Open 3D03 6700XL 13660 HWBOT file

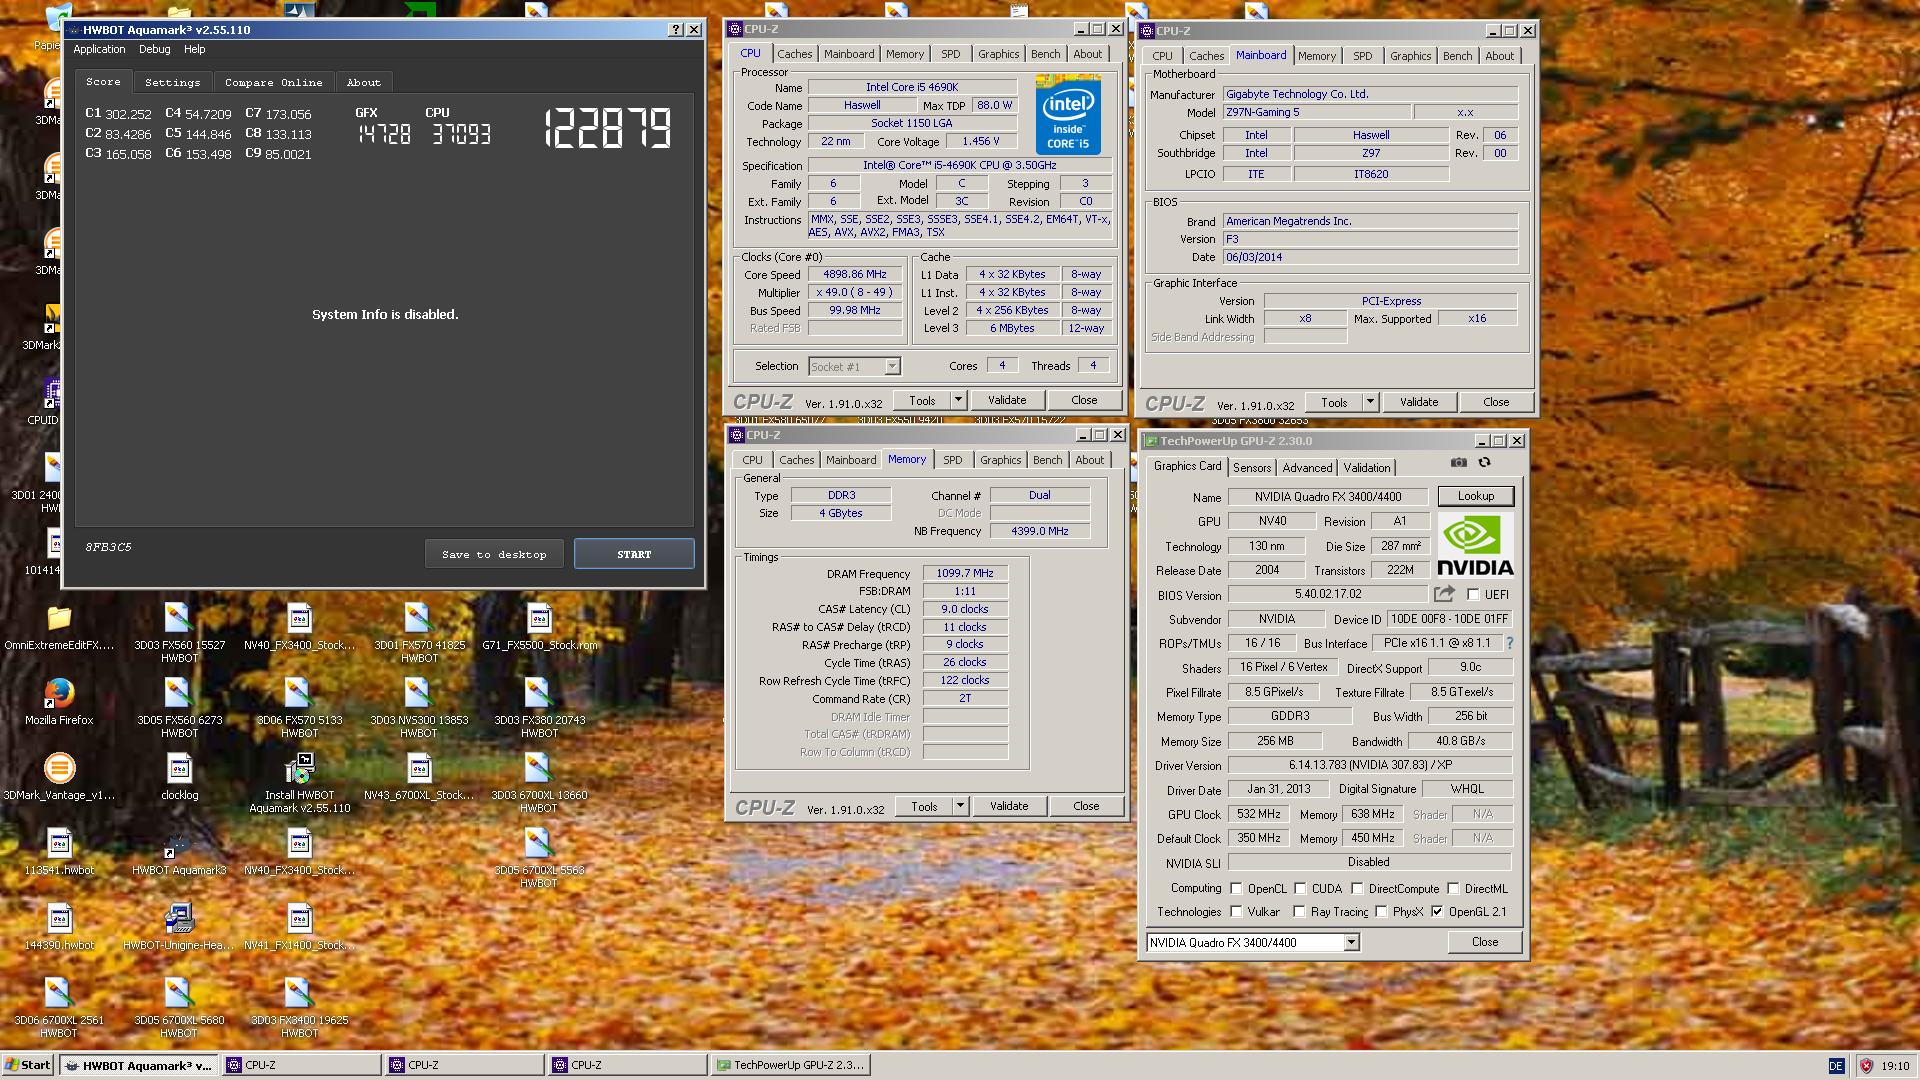(539, 782)
